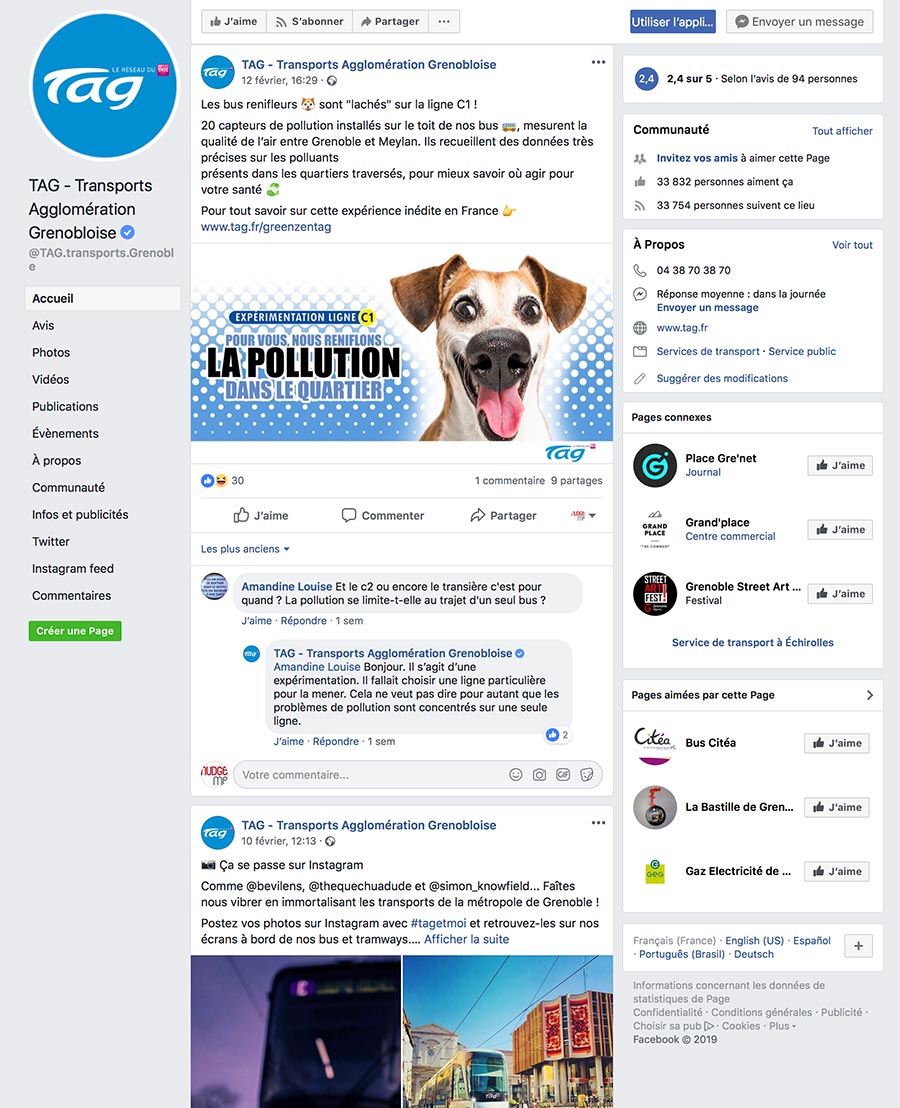Like the La Bastille de Grenoble page
The height and width of the screenshot is (1108, 900).
[836, 808]
